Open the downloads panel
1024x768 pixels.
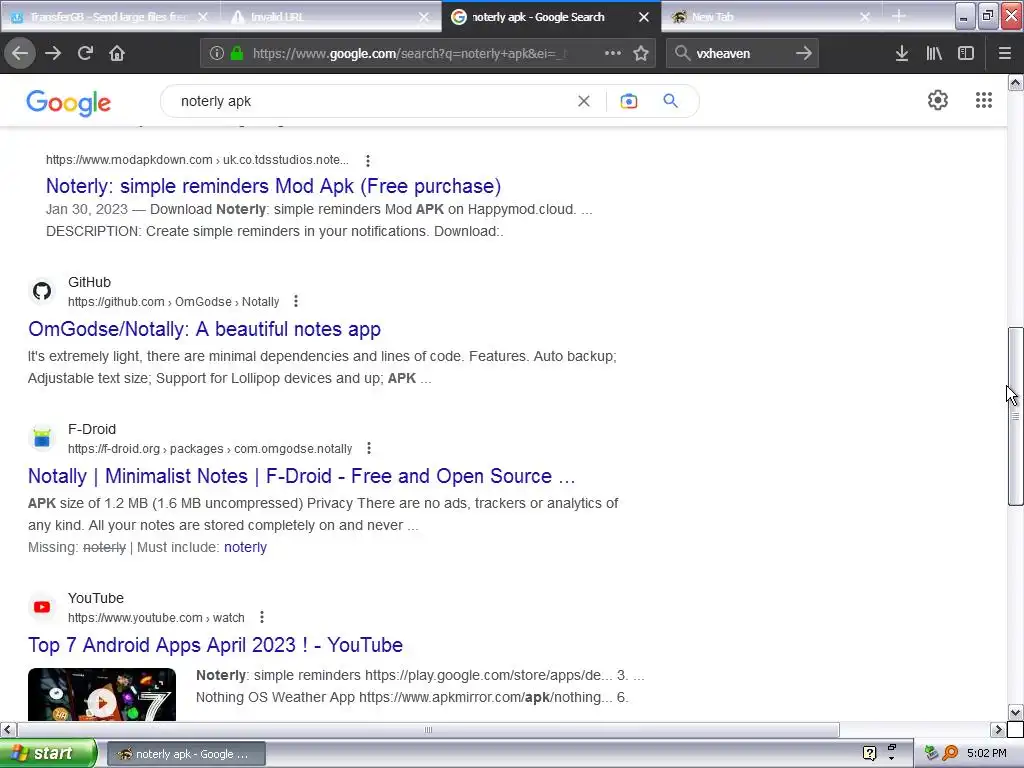click(902, 53)
